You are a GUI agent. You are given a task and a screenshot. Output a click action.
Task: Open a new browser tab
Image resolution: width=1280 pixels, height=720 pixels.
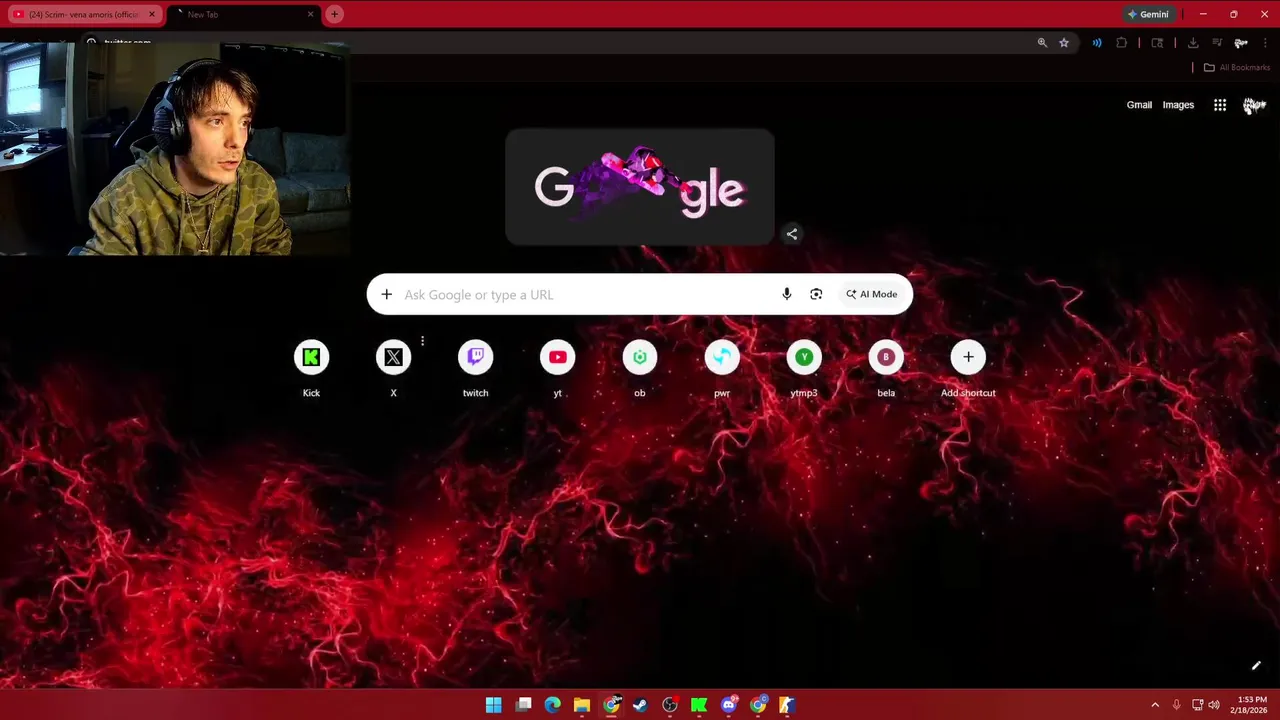(x=334, y=14)
